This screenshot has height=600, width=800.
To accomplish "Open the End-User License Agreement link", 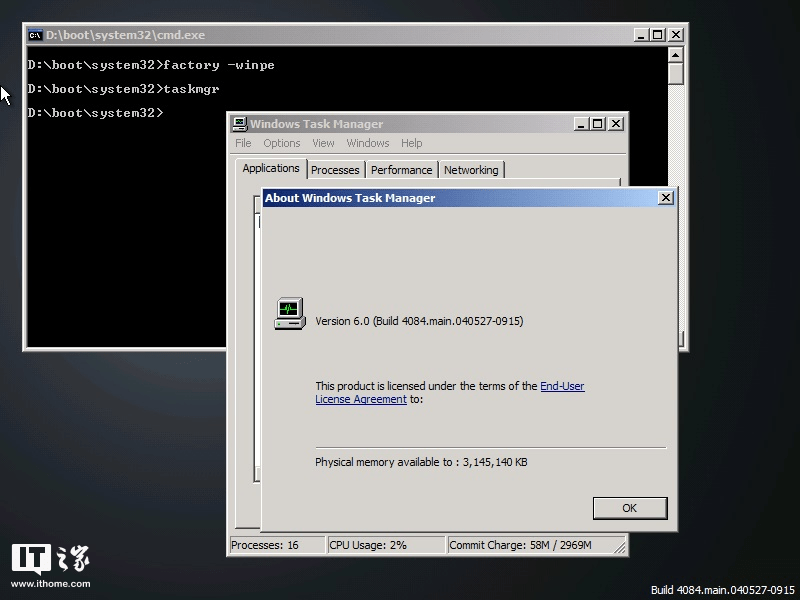I will click(x=562, y=386).
